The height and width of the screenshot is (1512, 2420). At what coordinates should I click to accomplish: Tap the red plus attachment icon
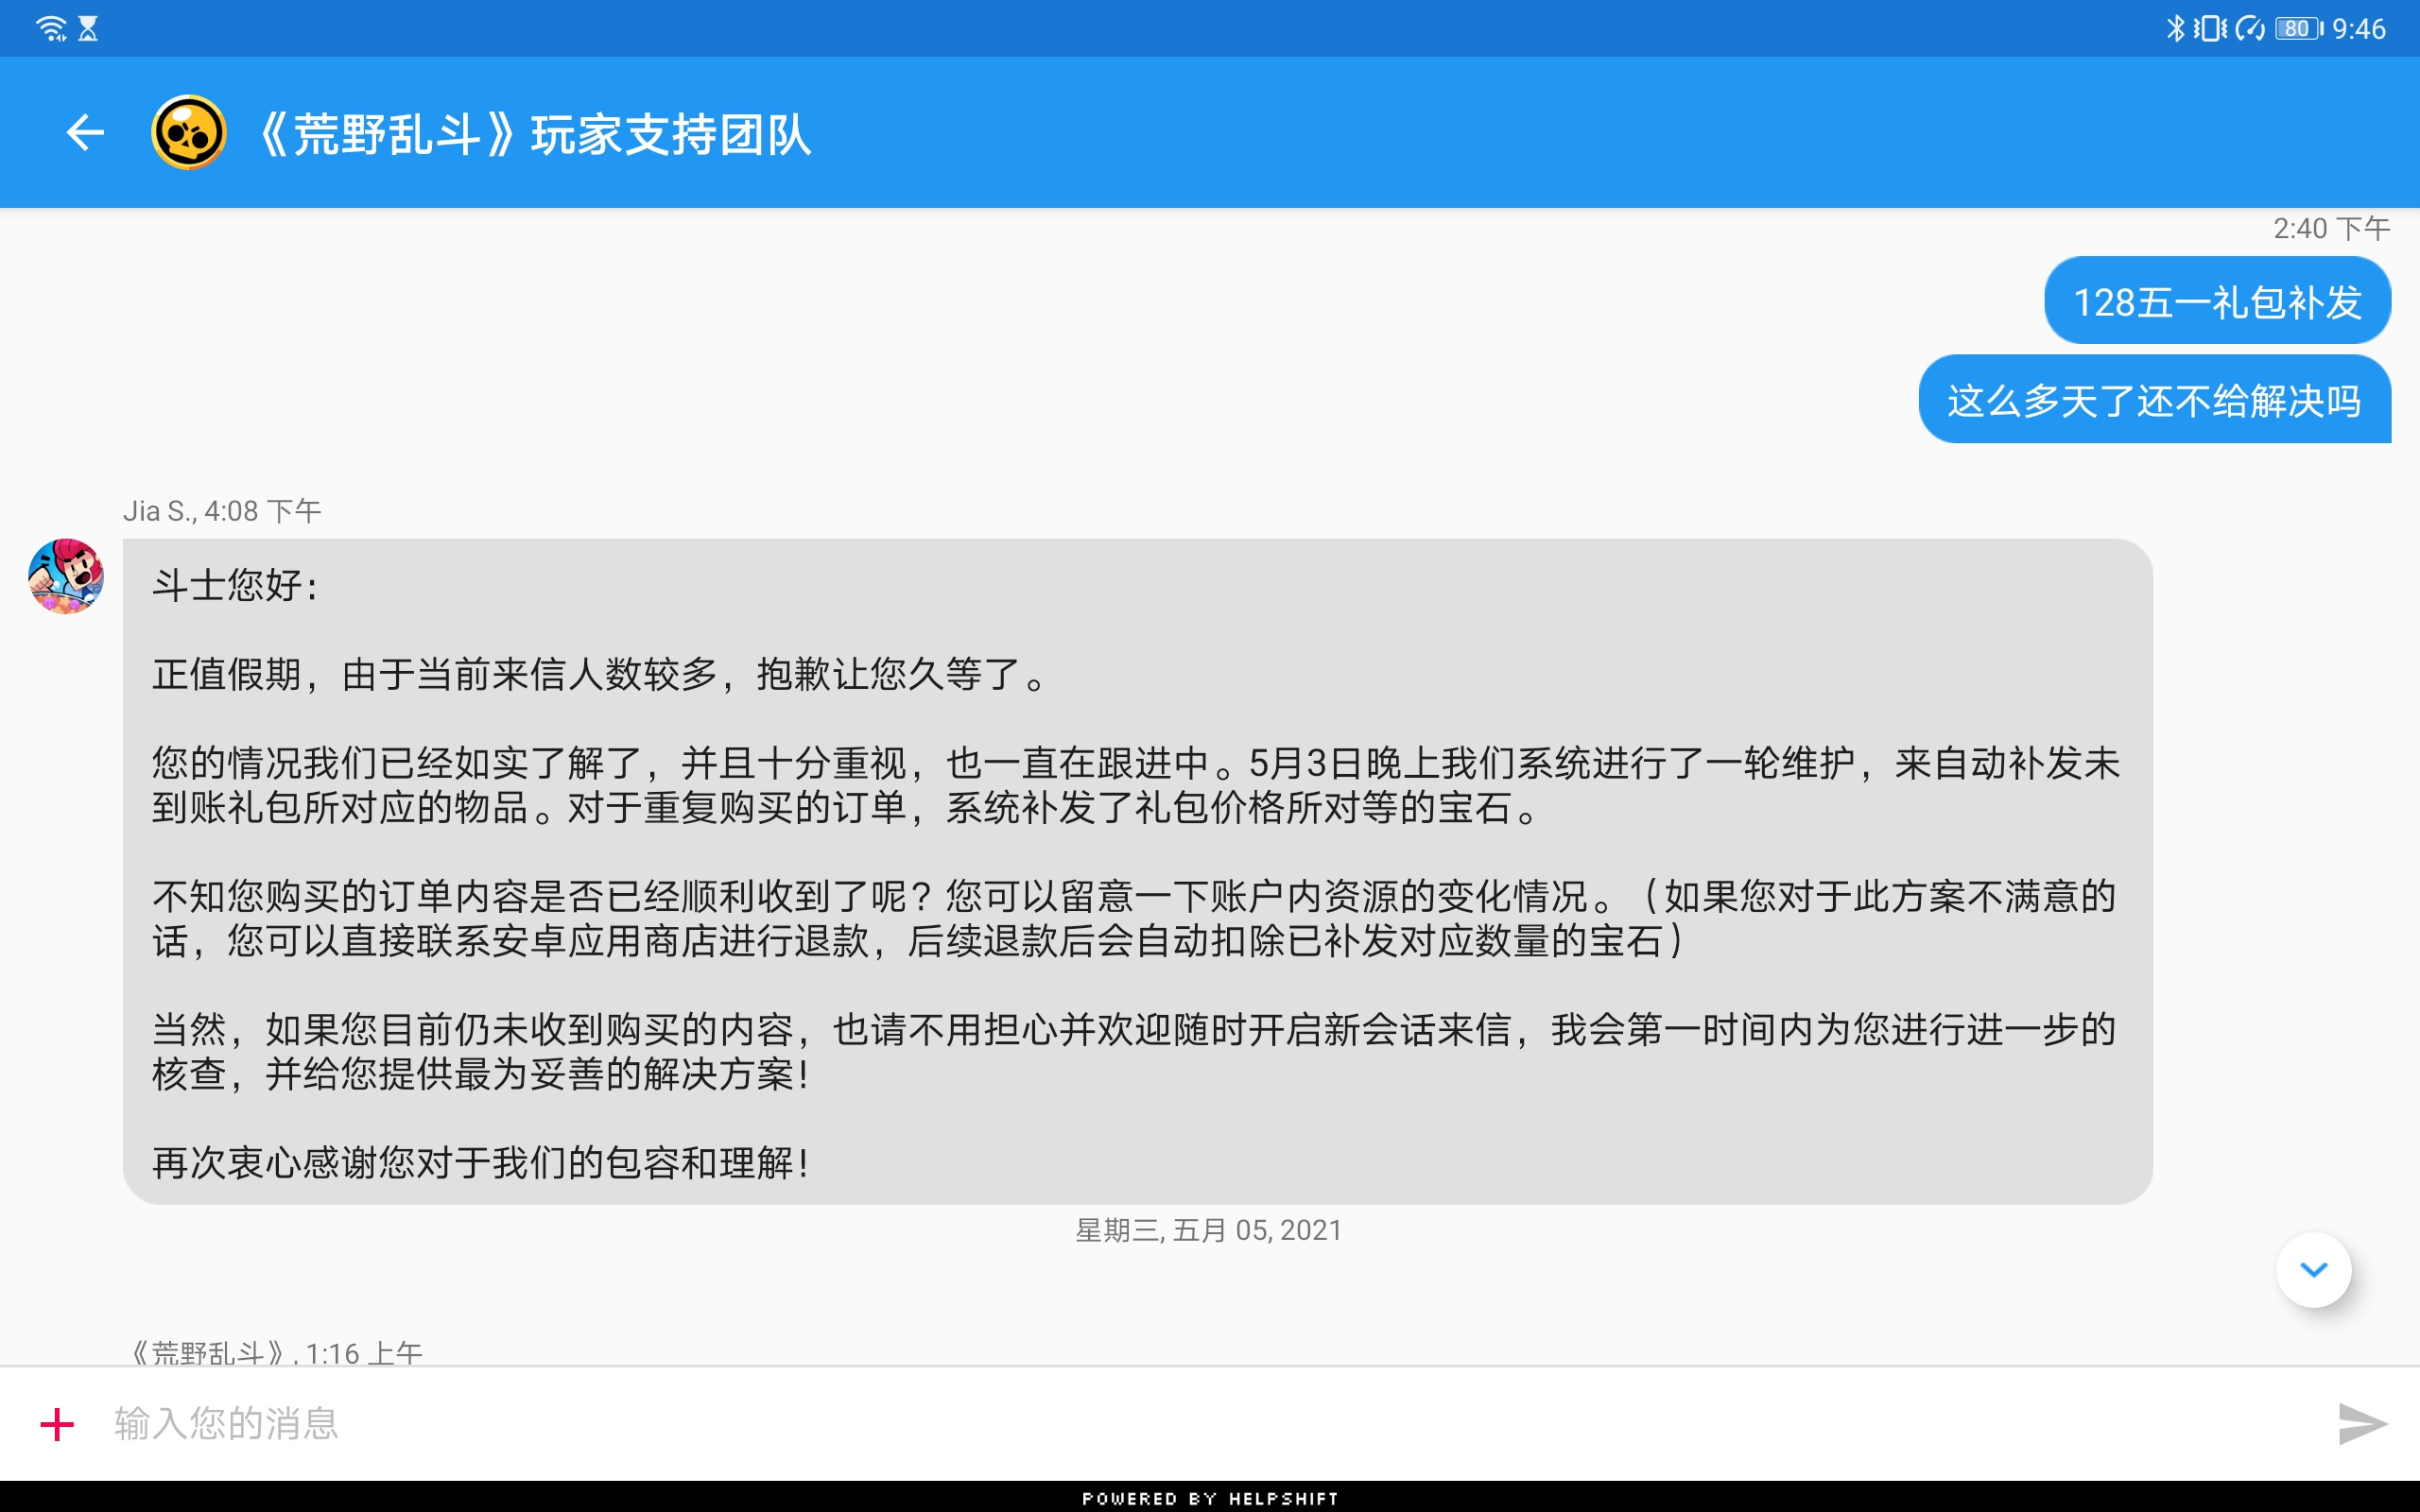click(57, 1424)
